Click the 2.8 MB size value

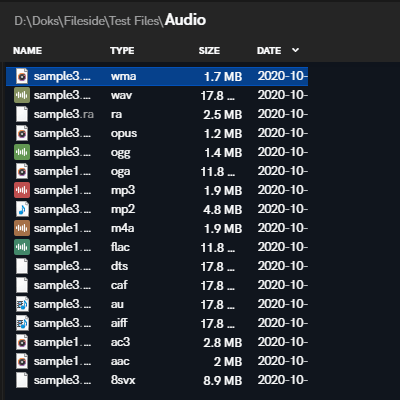pos(223,343)
